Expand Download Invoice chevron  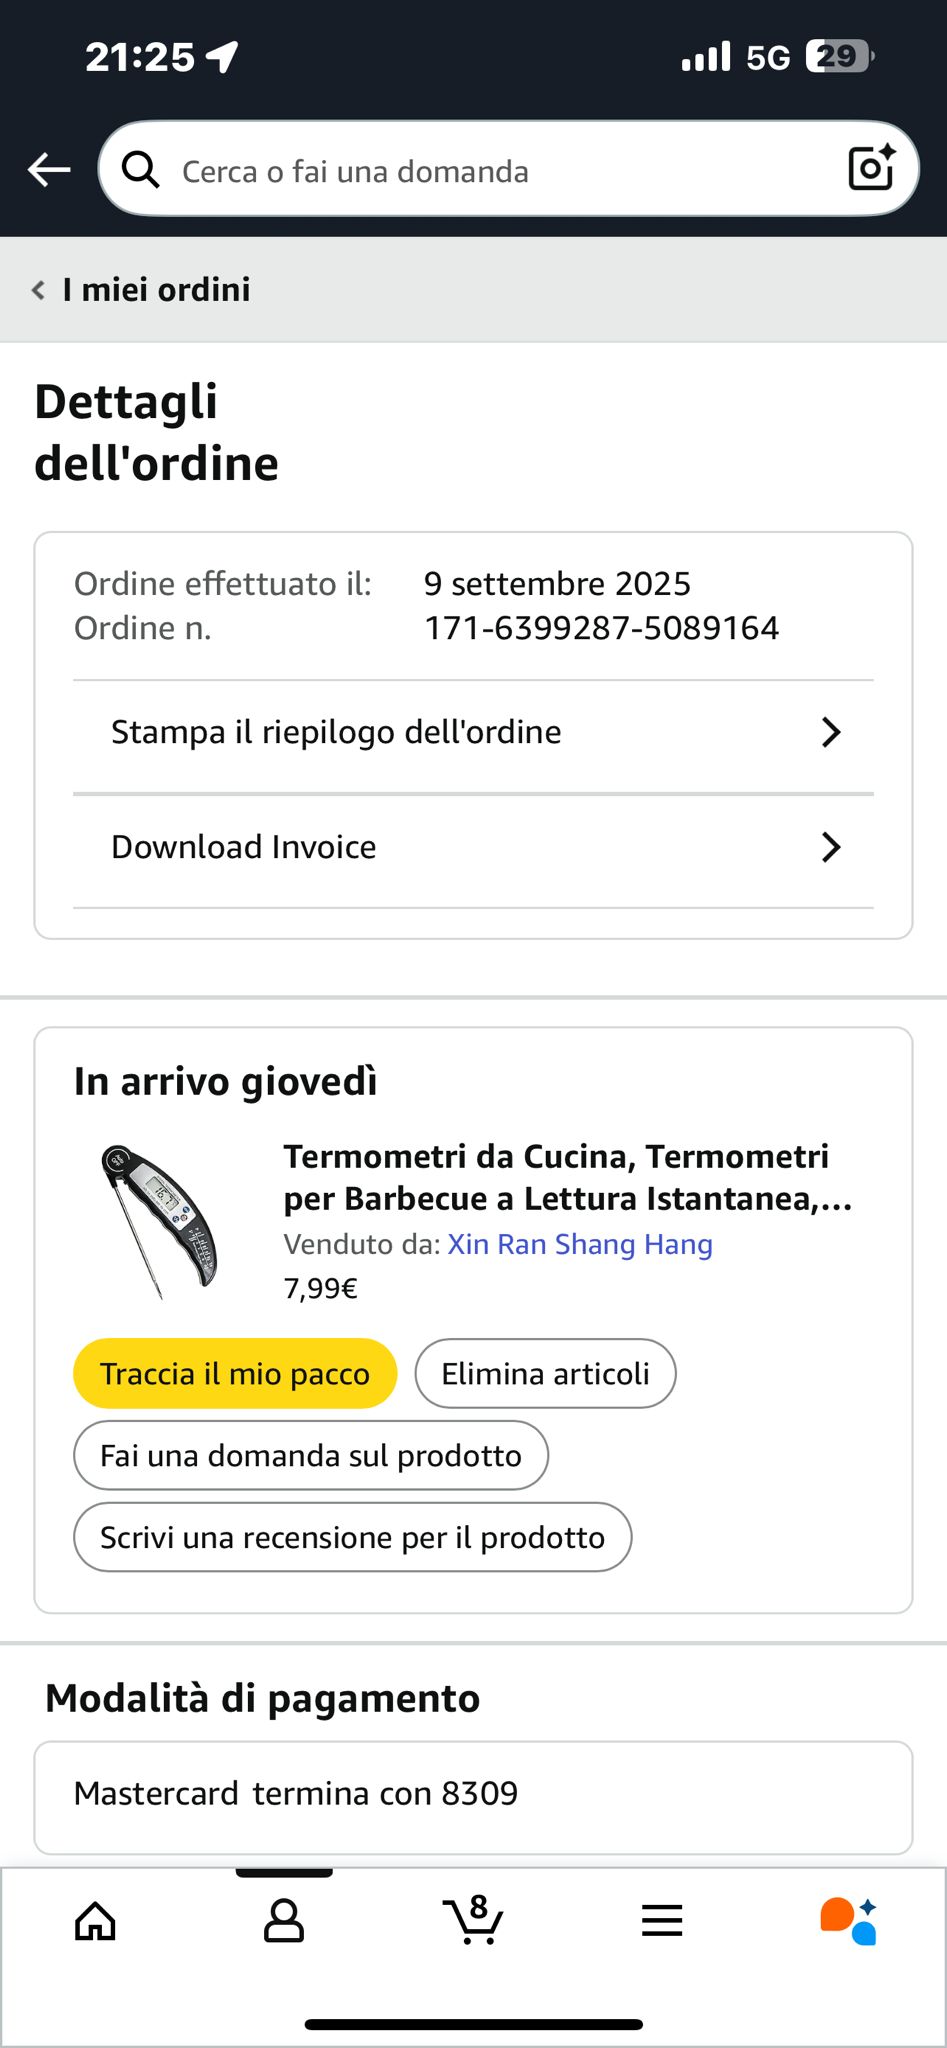click(x=830, y=847)
